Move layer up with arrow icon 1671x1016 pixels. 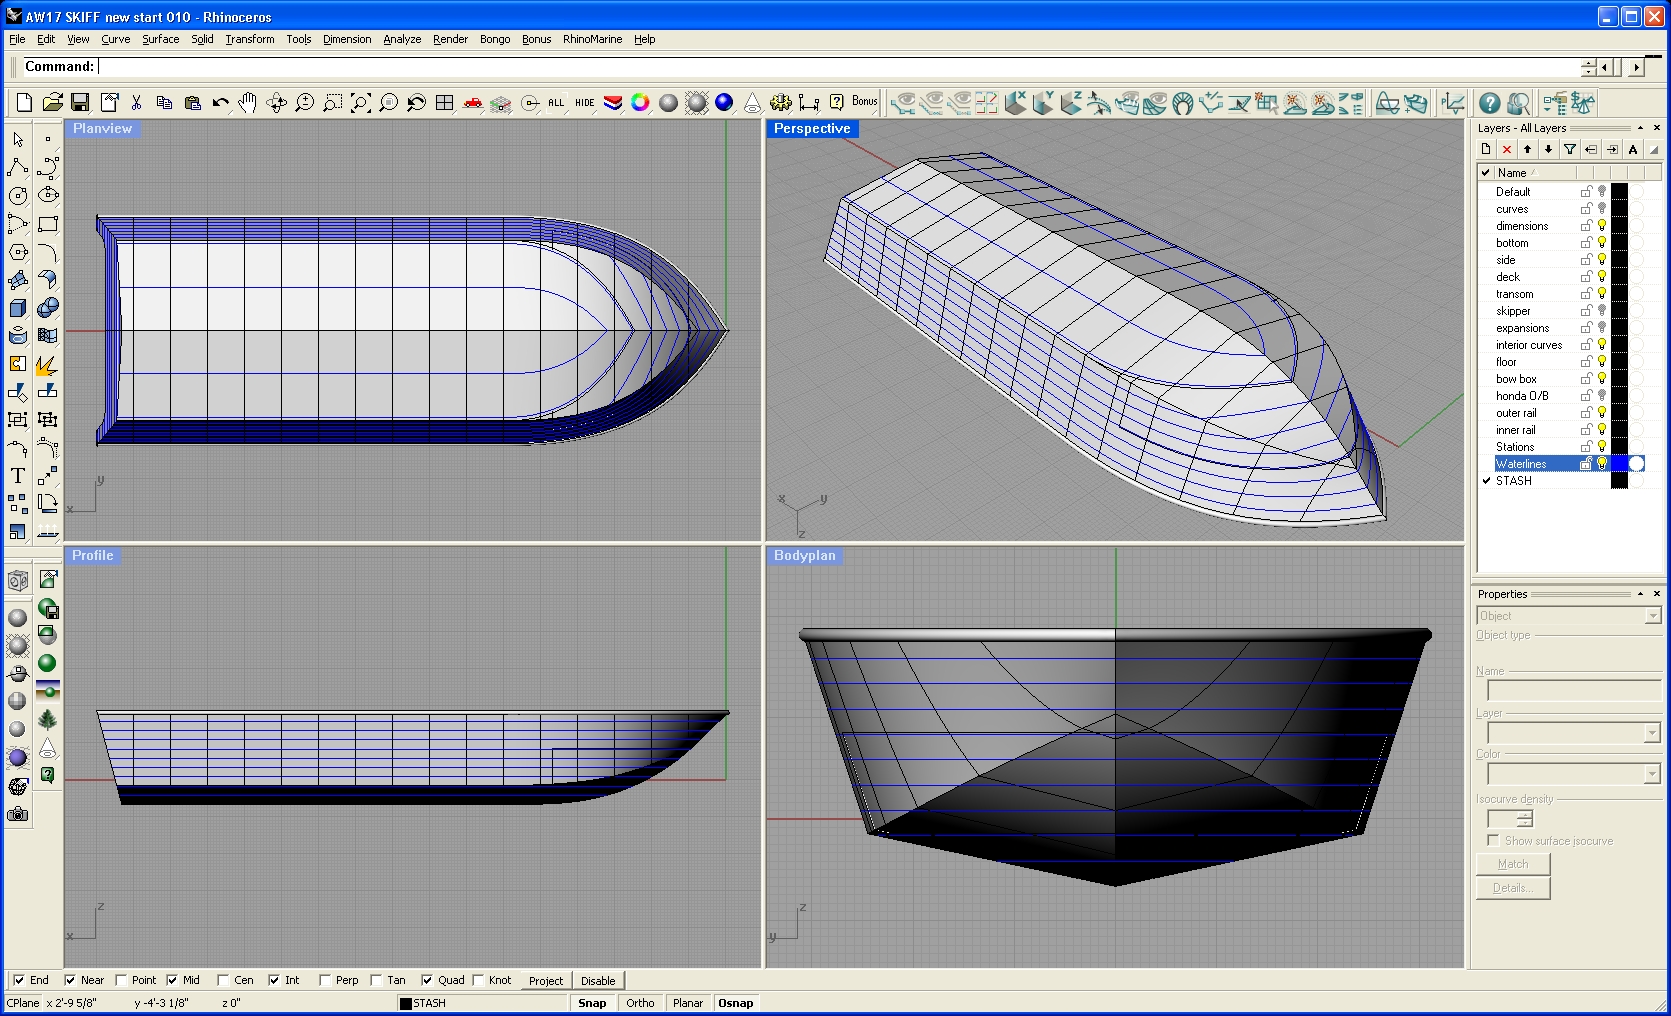pos(1528,150)
